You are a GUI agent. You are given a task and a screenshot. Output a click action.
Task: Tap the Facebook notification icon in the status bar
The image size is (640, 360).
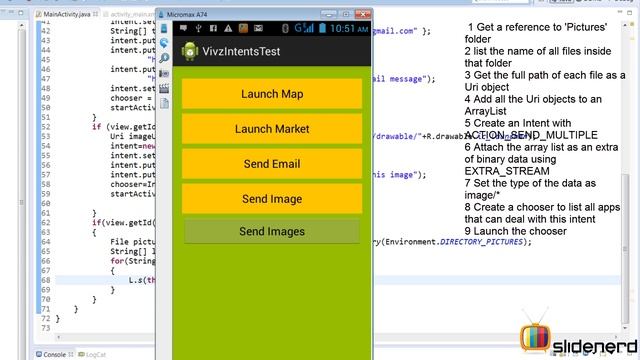(213, 28)
